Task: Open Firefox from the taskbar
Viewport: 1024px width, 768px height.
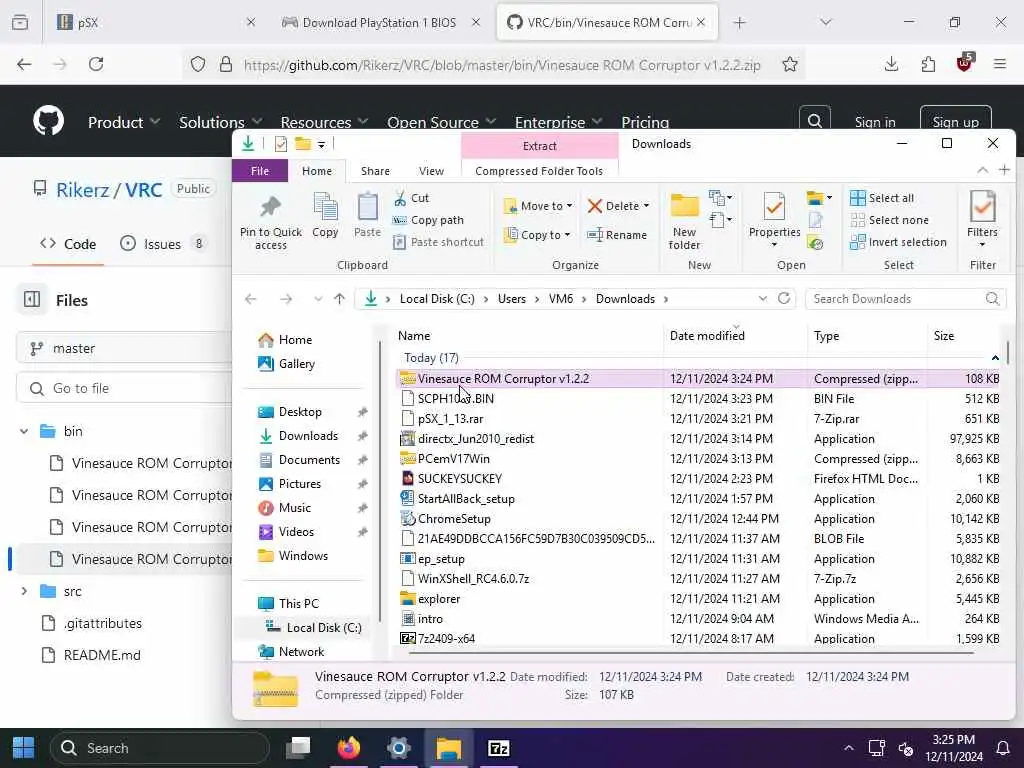Action: pos(348,748)
